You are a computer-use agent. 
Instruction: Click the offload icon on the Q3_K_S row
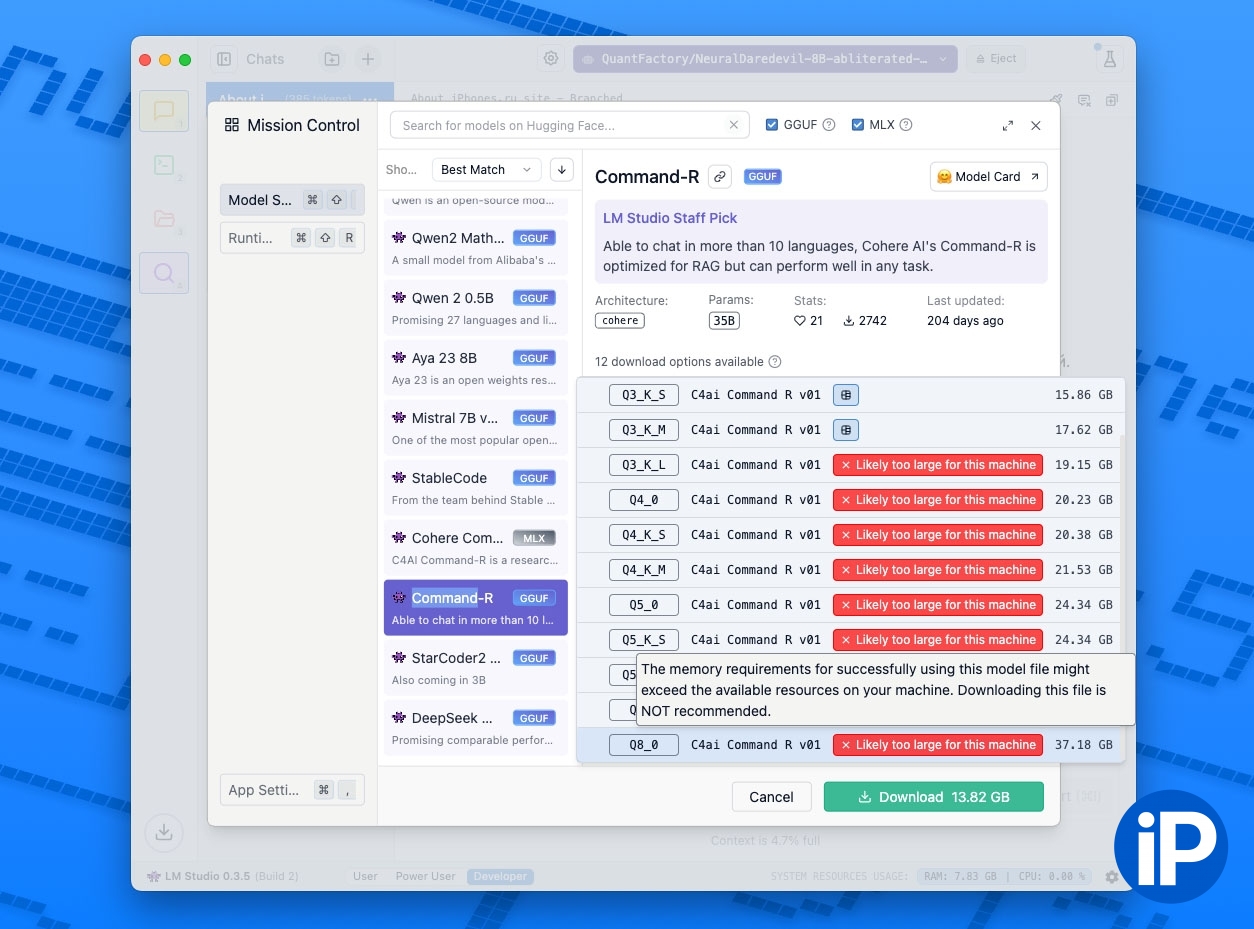(846, 395)
